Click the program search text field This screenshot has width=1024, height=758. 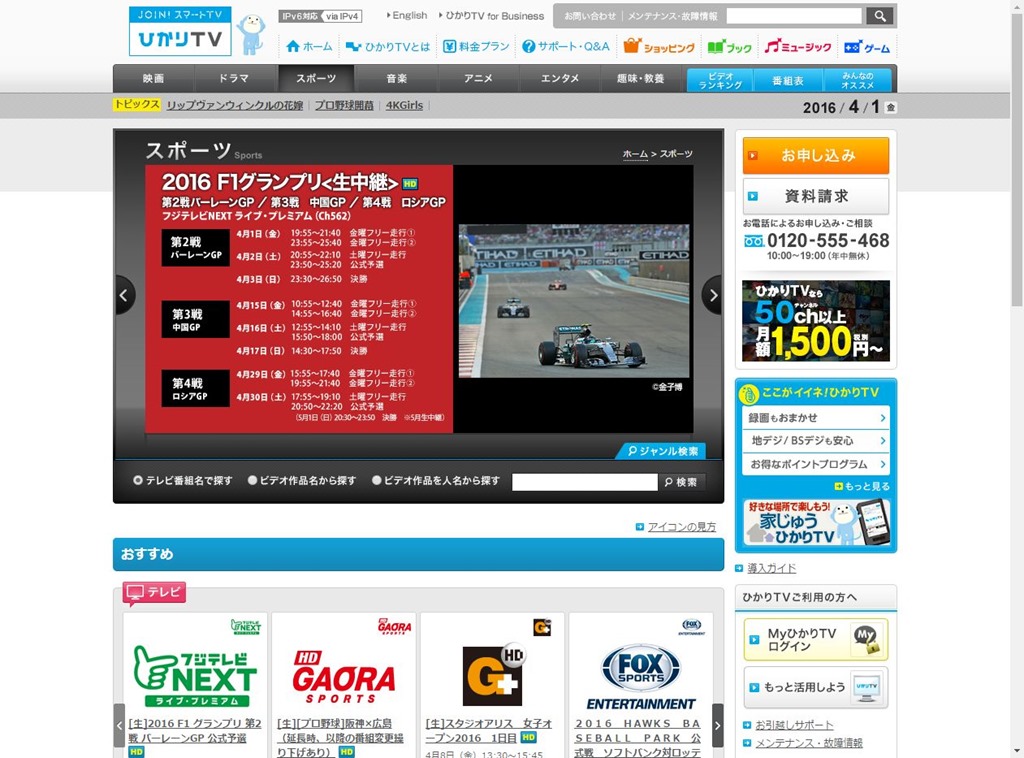pyautogui.click(x=584, y=482)
